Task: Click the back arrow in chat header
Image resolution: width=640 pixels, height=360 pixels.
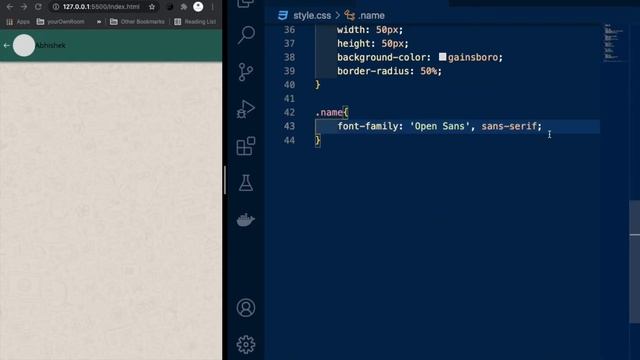Action: [x=6, y=45]
